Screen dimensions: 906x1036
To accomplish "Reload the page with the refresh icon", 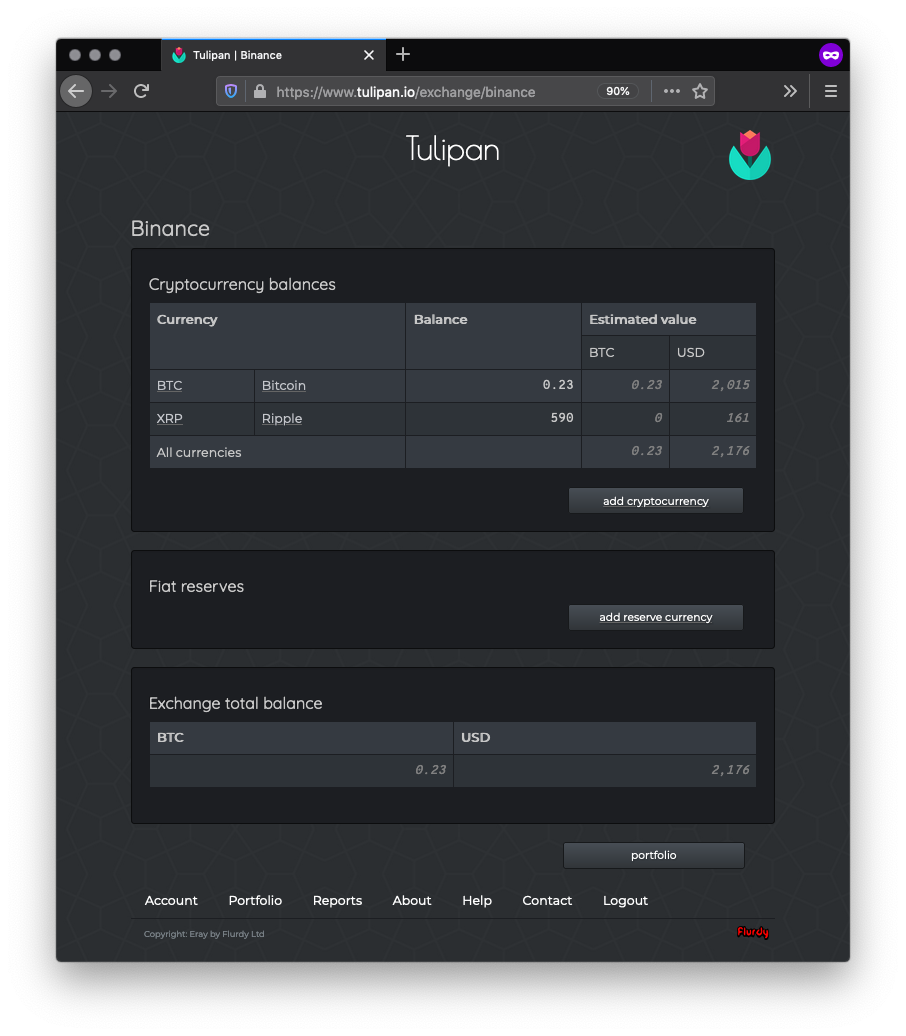I will click(141, 91).
